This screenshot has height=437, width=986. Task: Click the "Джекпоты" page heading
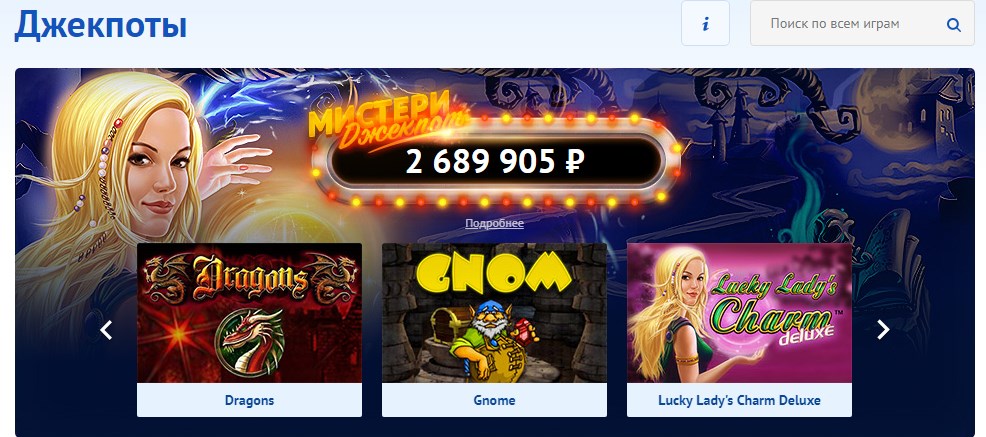point(101,26)
